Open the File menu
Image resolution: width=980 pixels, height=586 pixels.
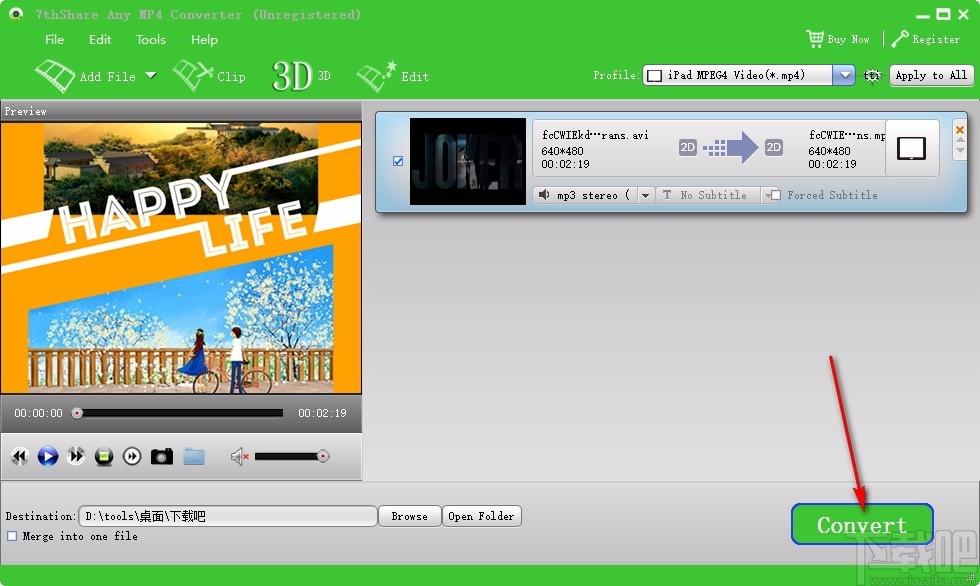pos(54,39)
